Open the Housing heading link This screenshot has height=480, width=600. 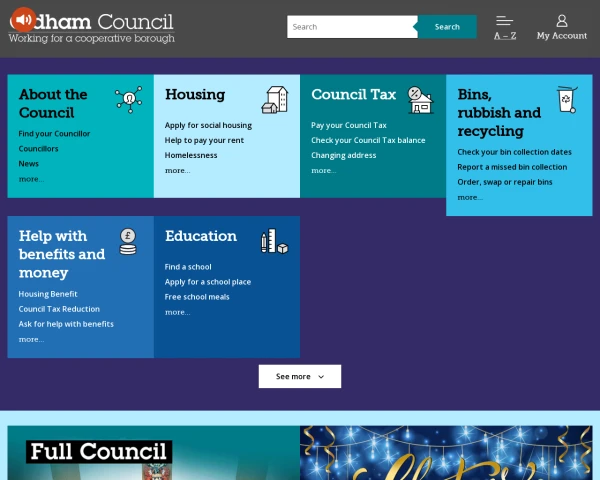coord(195,94)
